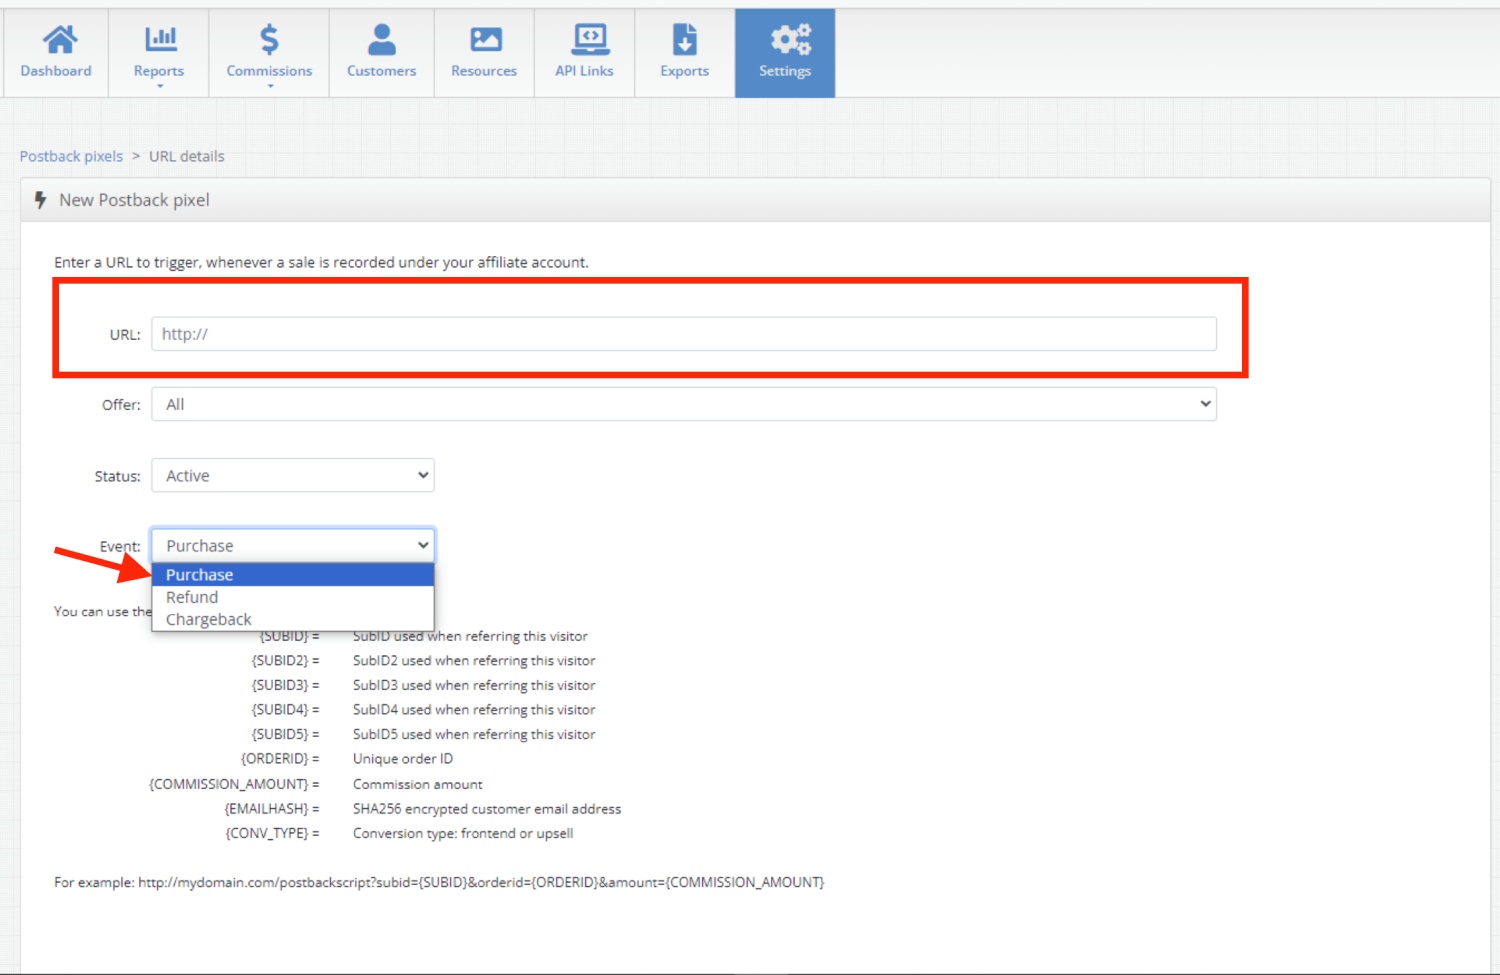Click the 'Unique order ID' description

click(x=403, y=759)
